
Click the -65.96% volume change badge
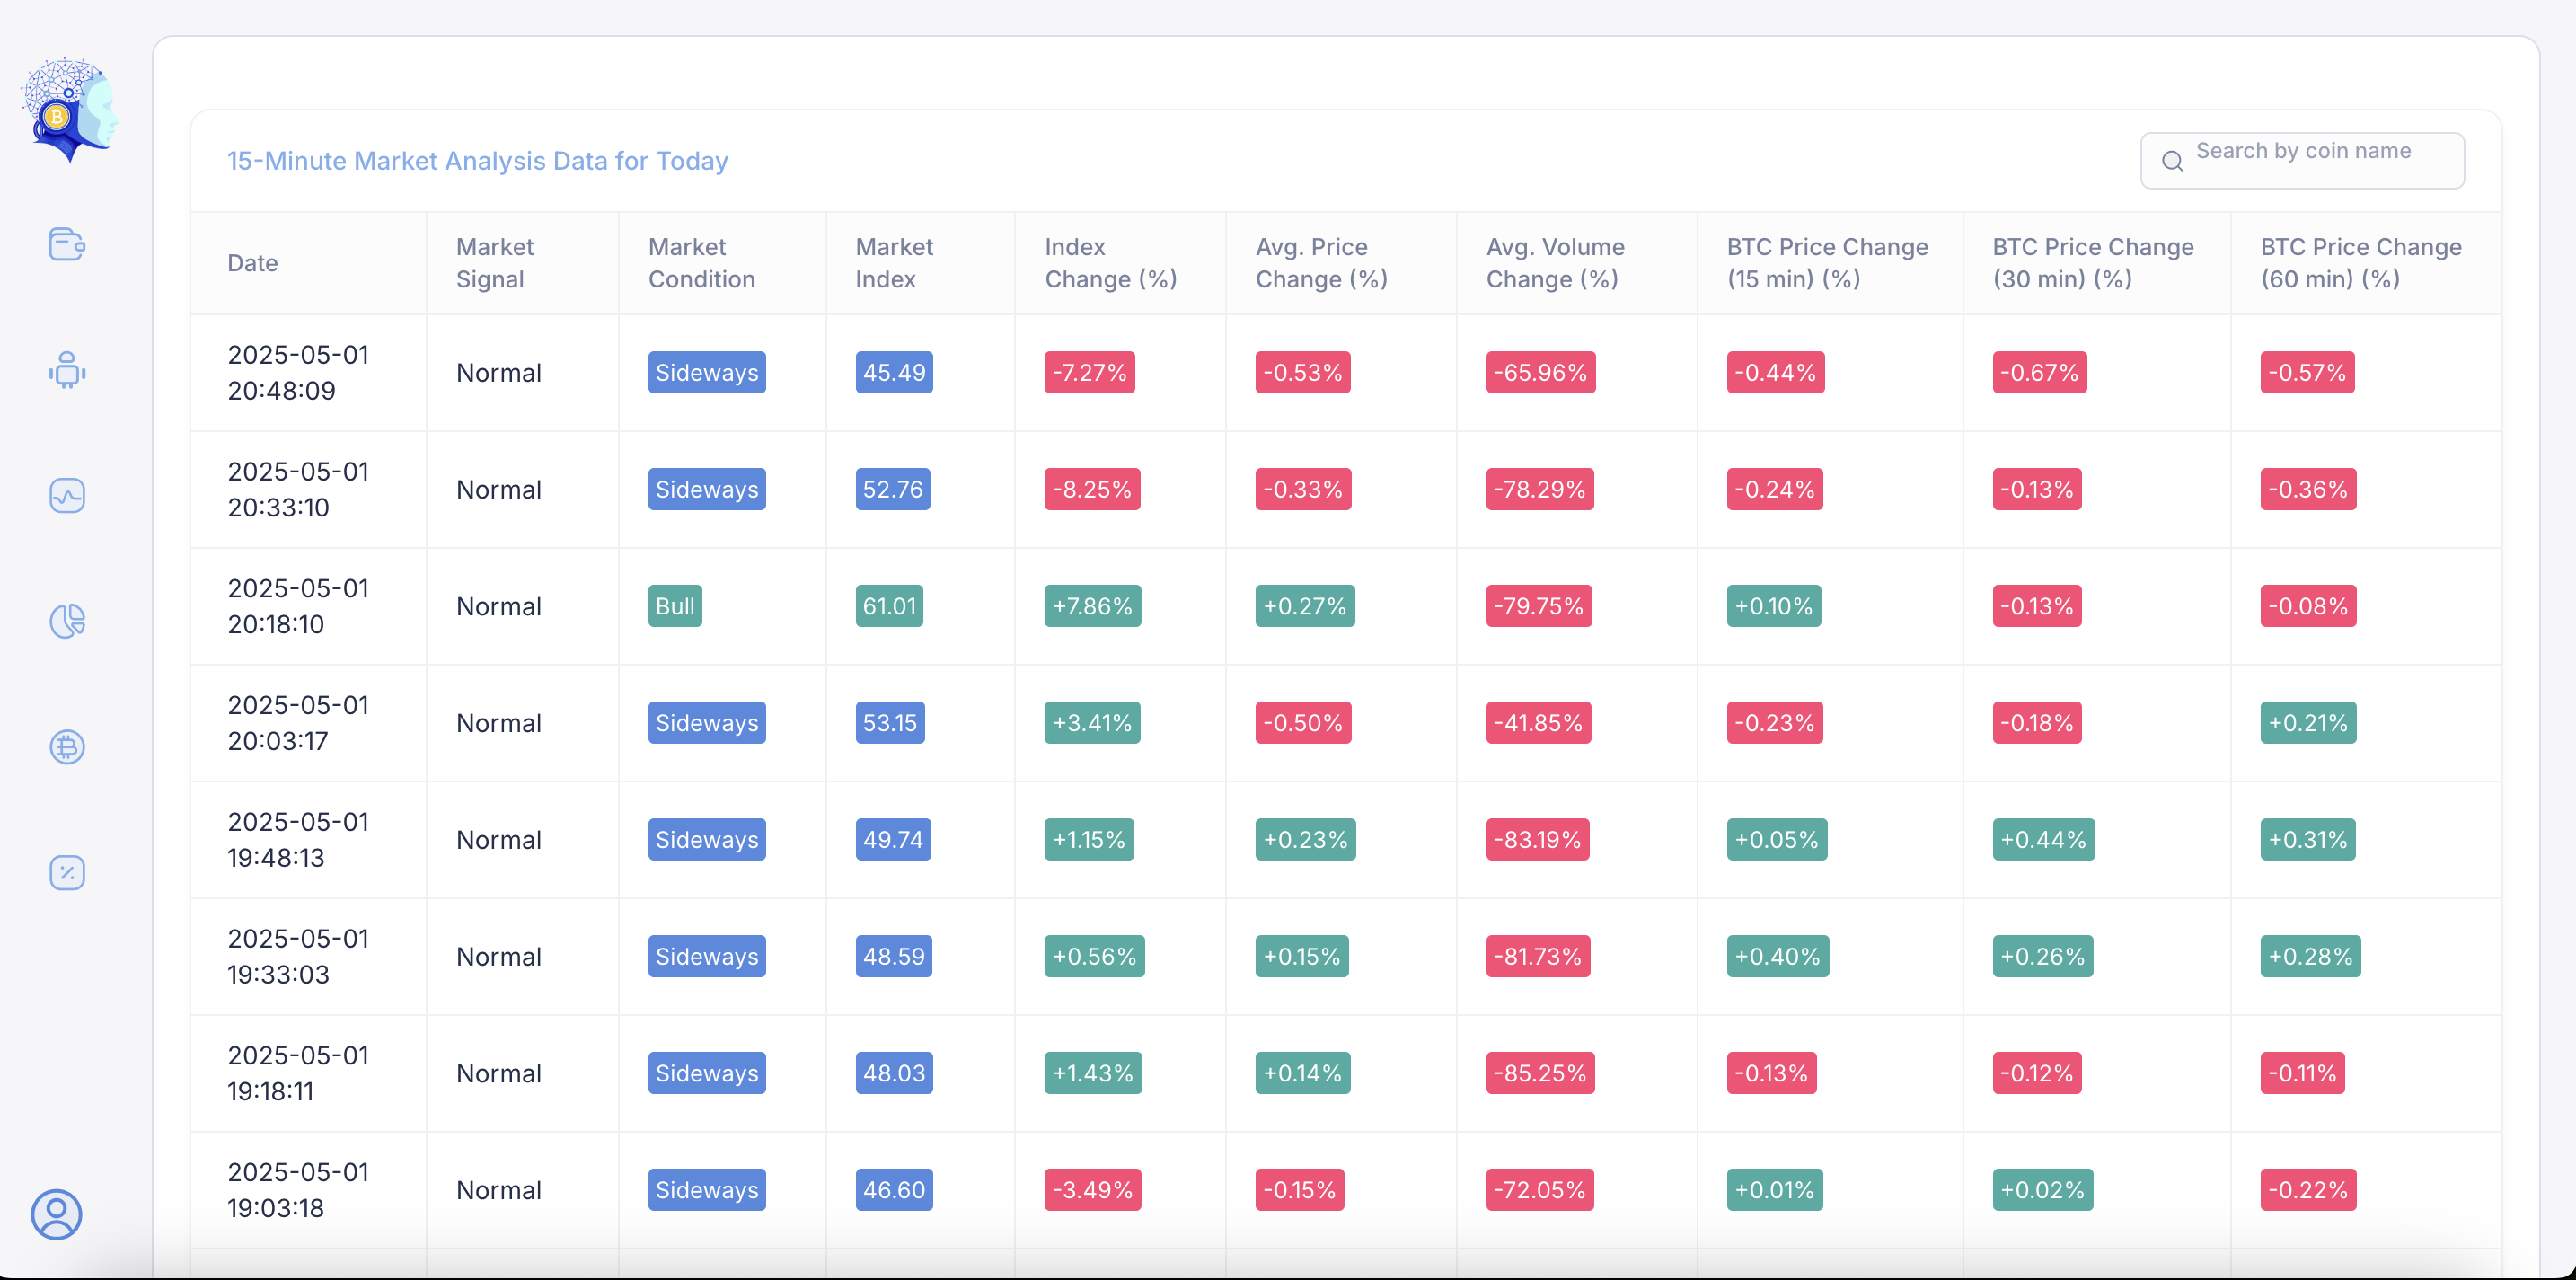pyautogui.click(x=1540, y=372)
